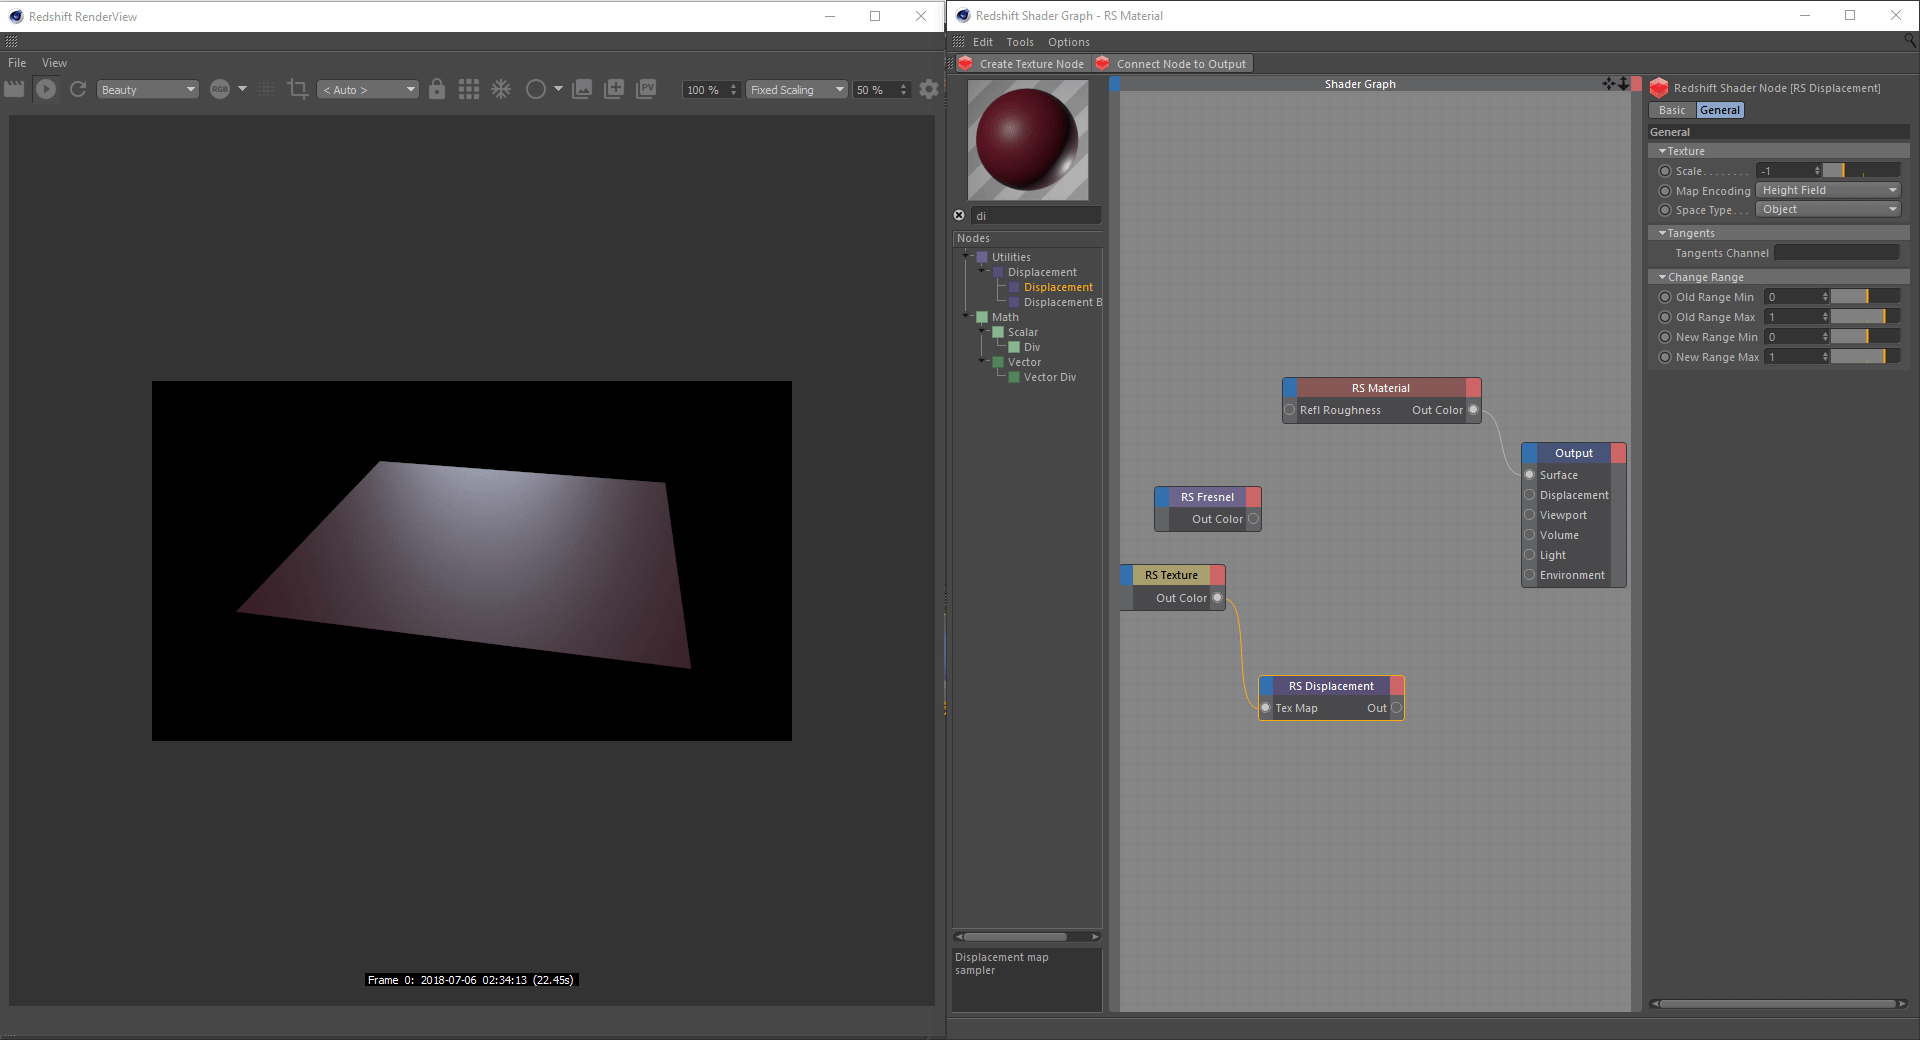The height and width of the screenshot is (1040, 1920).
Task: Select the crop region render tool
Action: coord(297,89)
